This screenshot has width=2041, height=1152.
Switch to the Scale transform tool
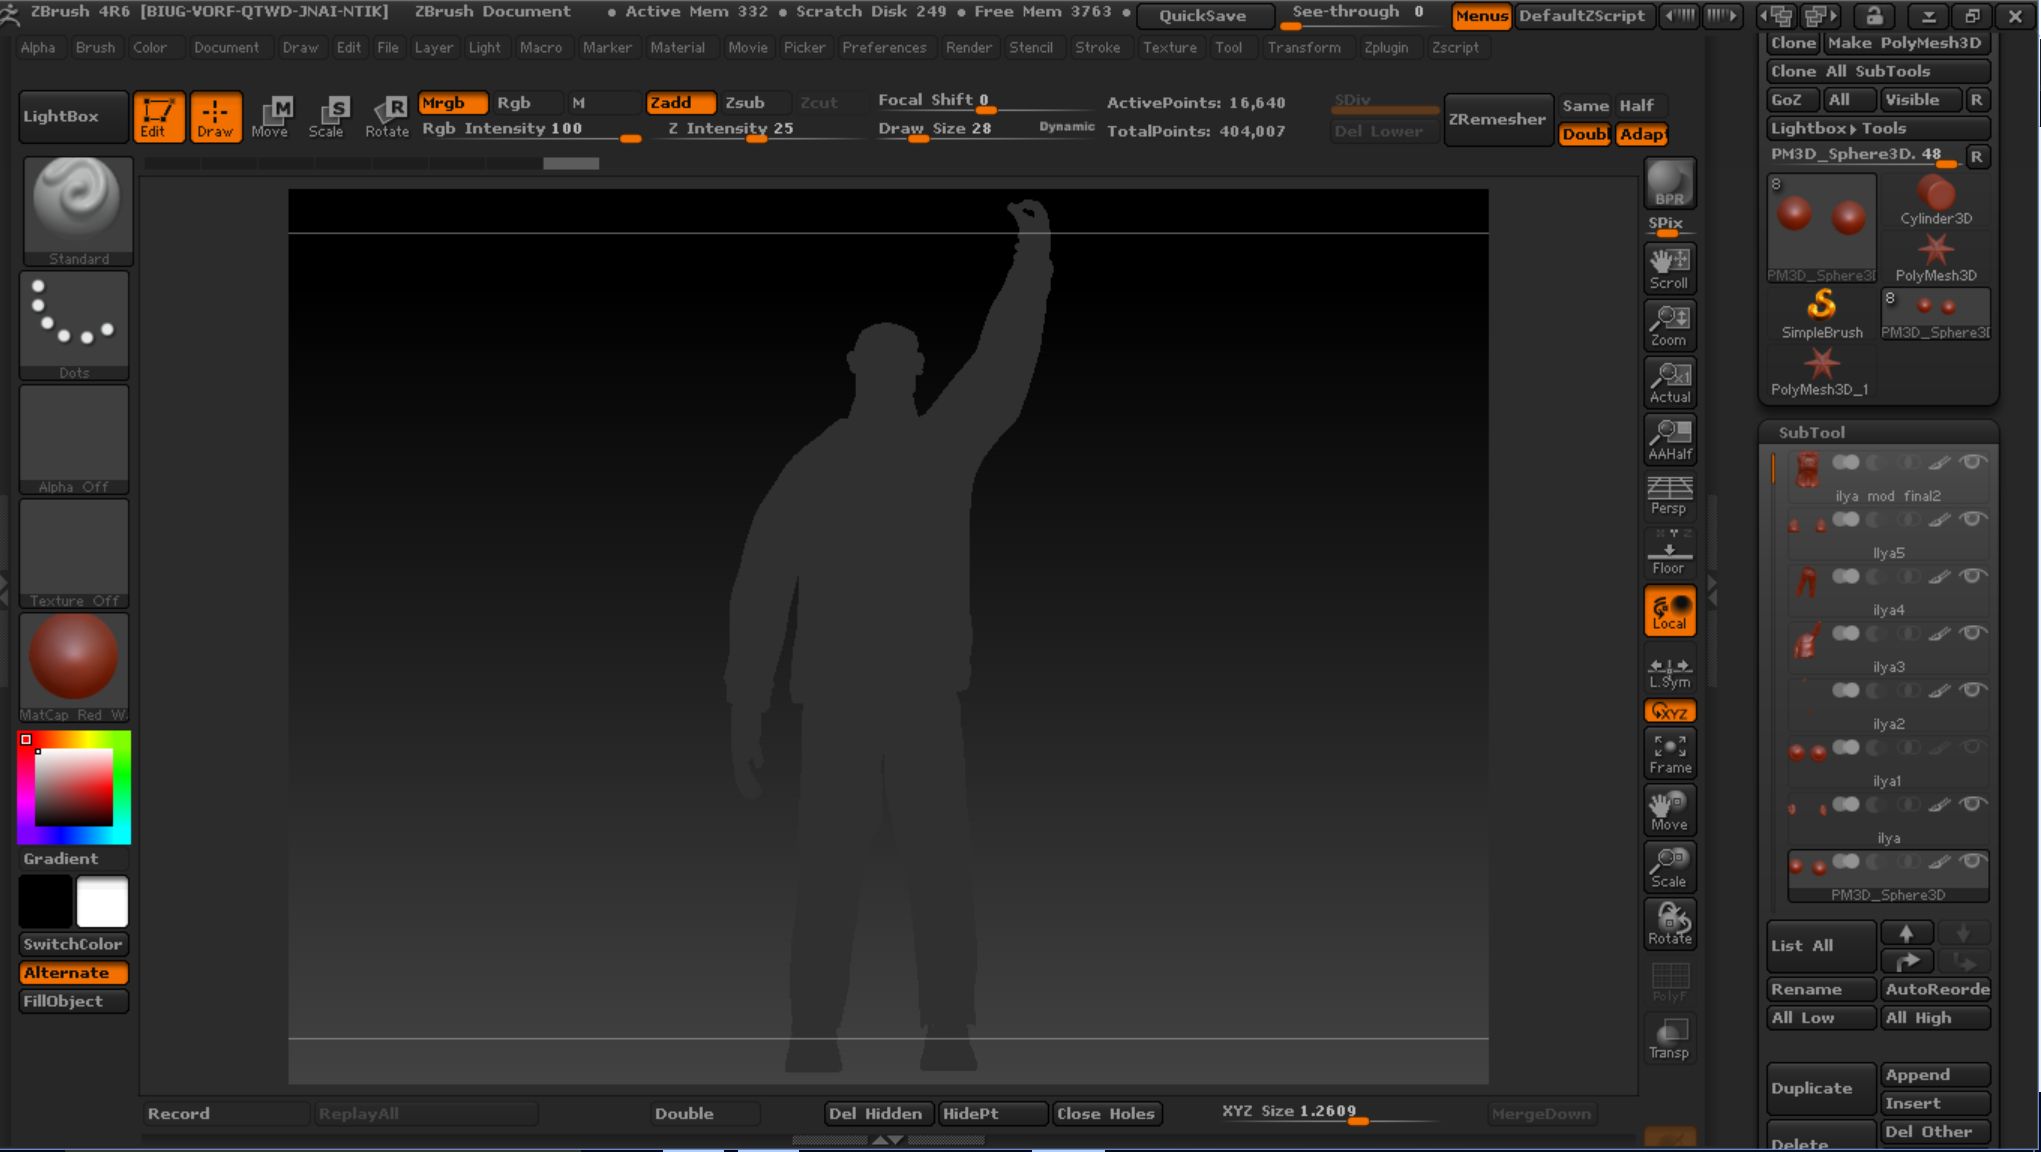tap(326, 117)
